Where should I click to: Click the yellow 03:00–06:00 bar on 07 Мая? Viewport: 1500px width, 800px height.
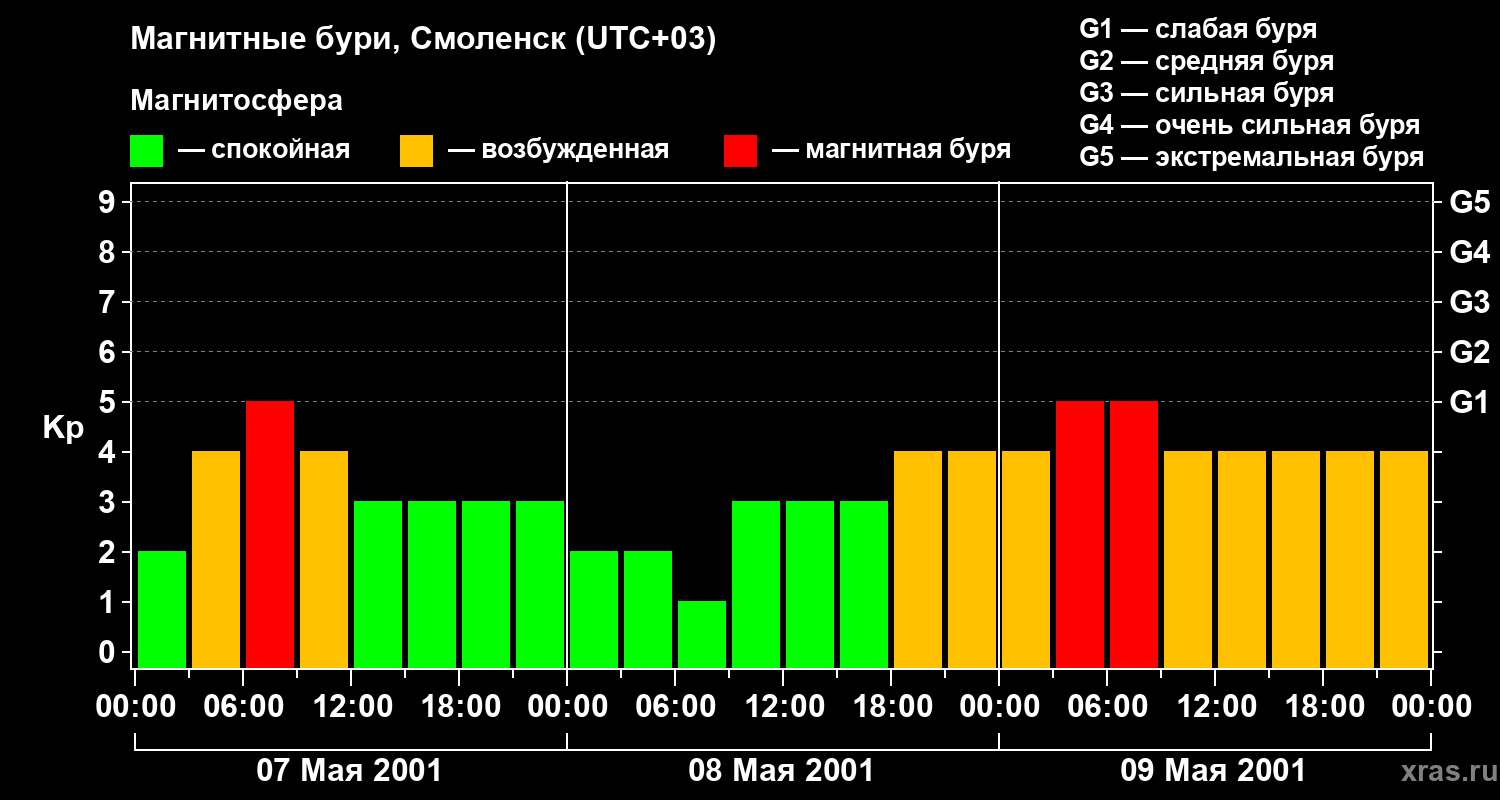pos(216,559)
